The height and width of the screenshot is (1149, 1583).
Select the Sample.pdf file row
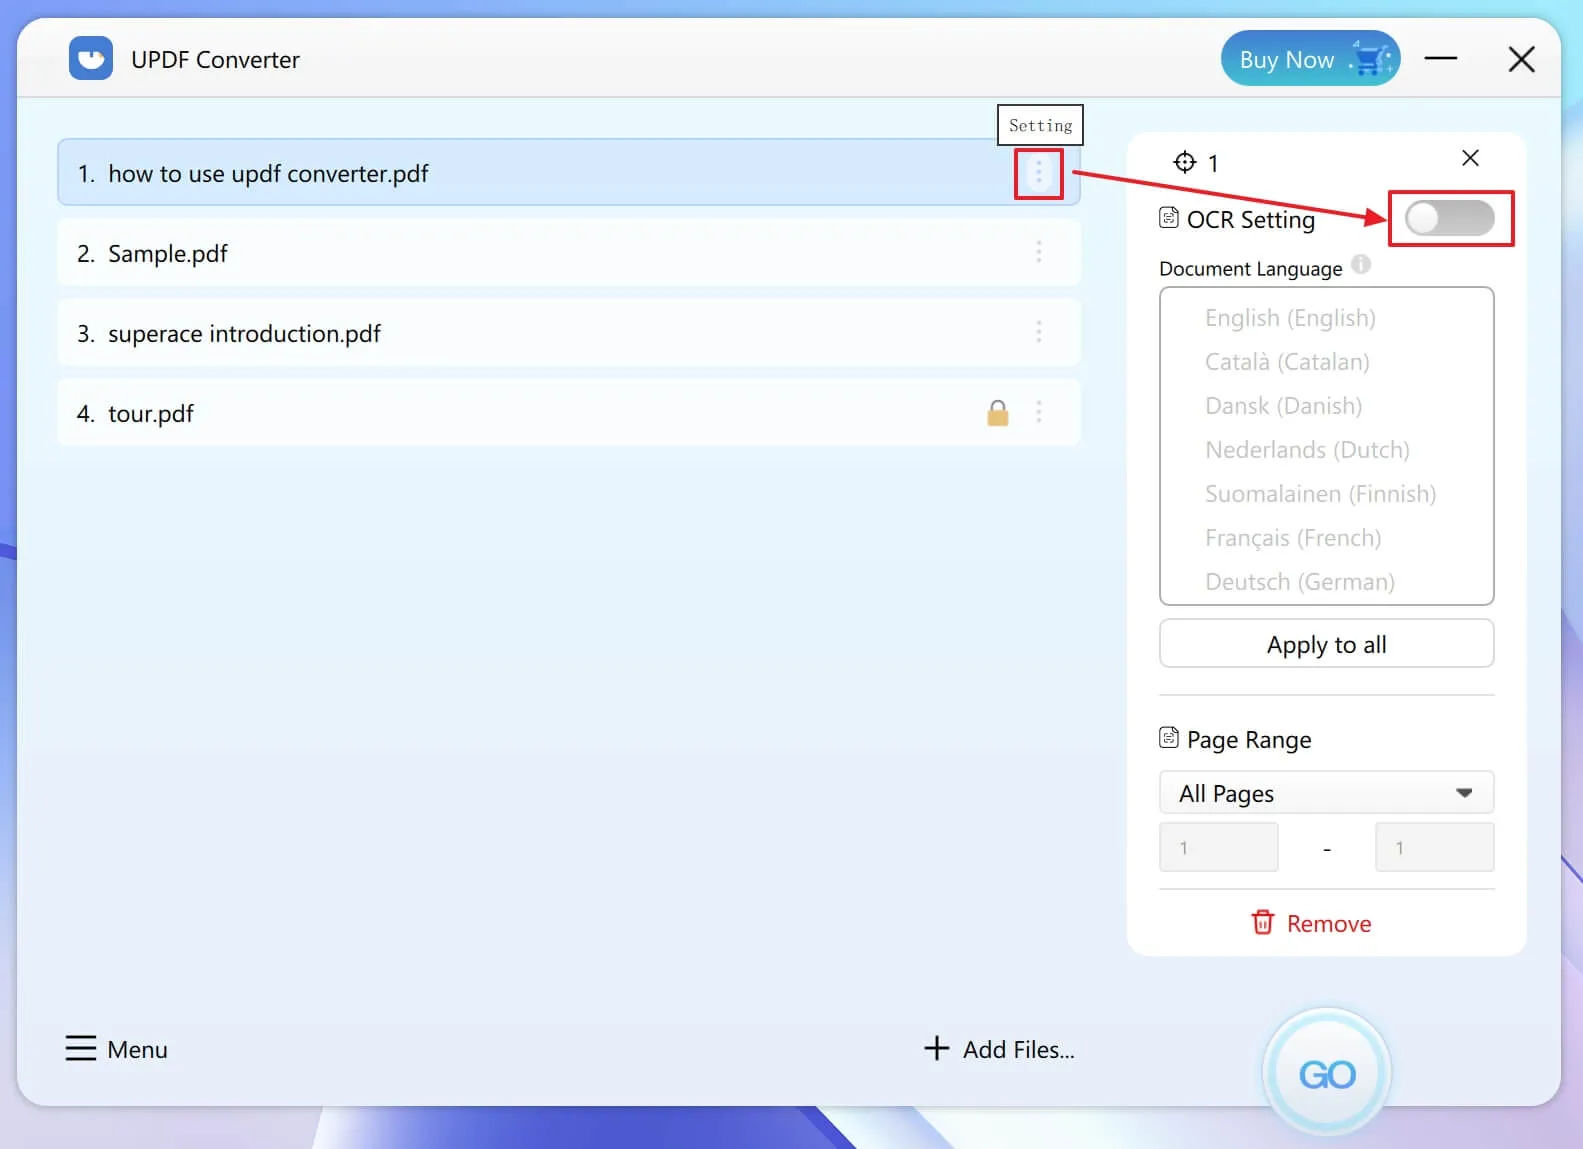[x=568, y=253]
